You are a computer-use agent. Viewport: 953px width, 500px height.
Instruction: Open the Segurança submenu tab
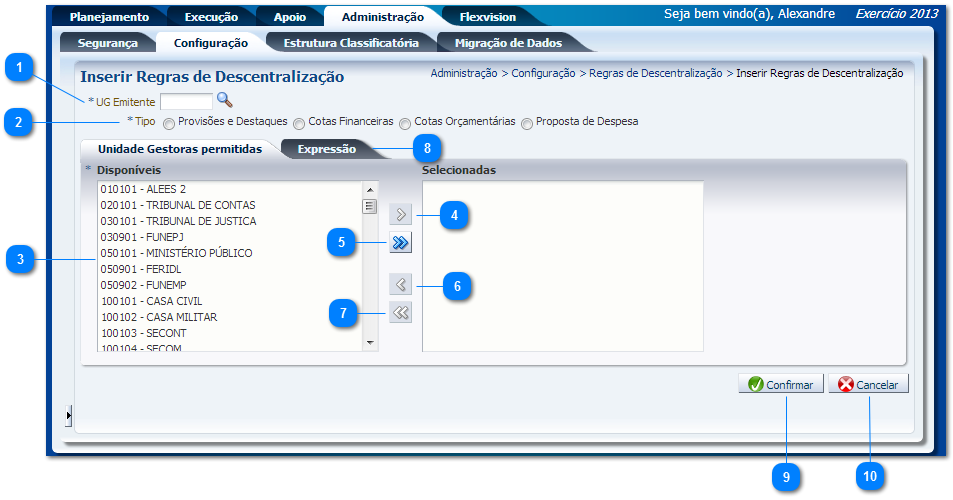106,43
